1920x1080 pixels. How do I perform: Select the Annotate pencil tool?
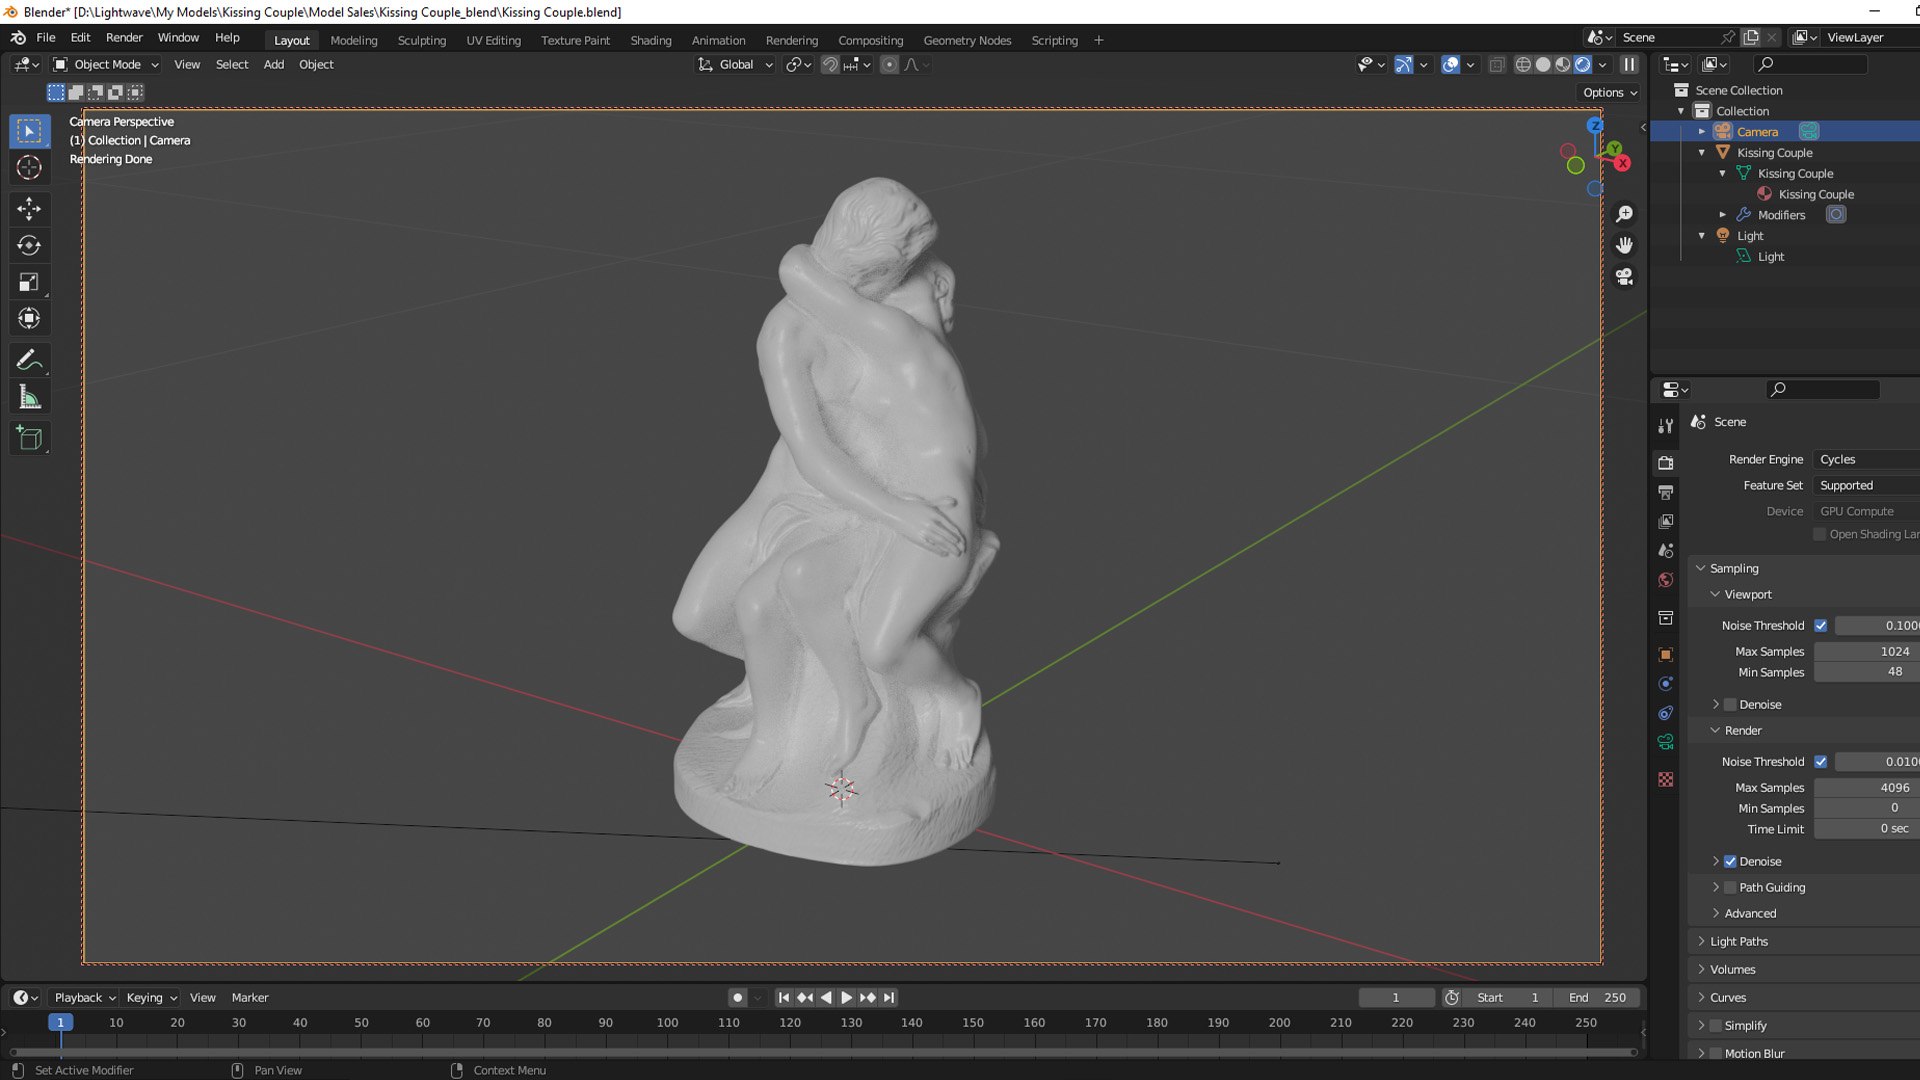[x=29, y=360]
